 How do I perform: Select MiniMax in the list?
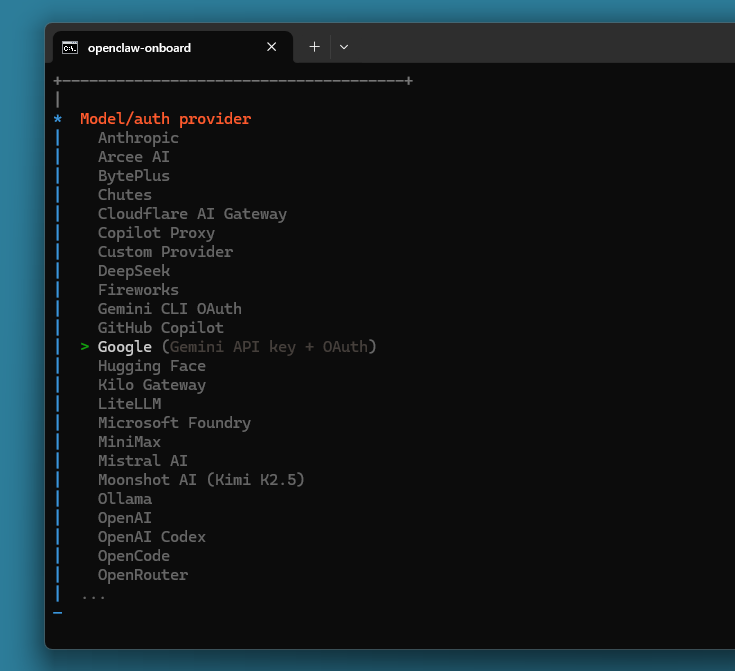[x=129, y=442]
